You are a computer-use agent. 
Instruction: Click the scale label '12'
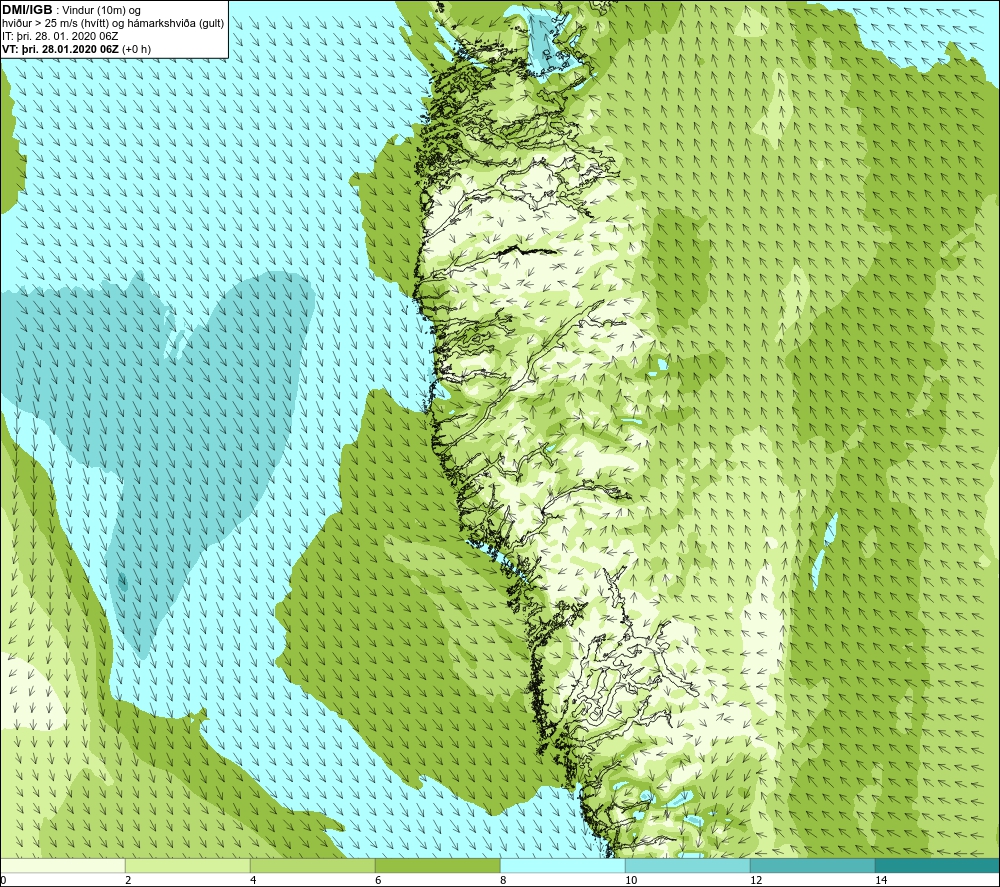tap(756, 880)
